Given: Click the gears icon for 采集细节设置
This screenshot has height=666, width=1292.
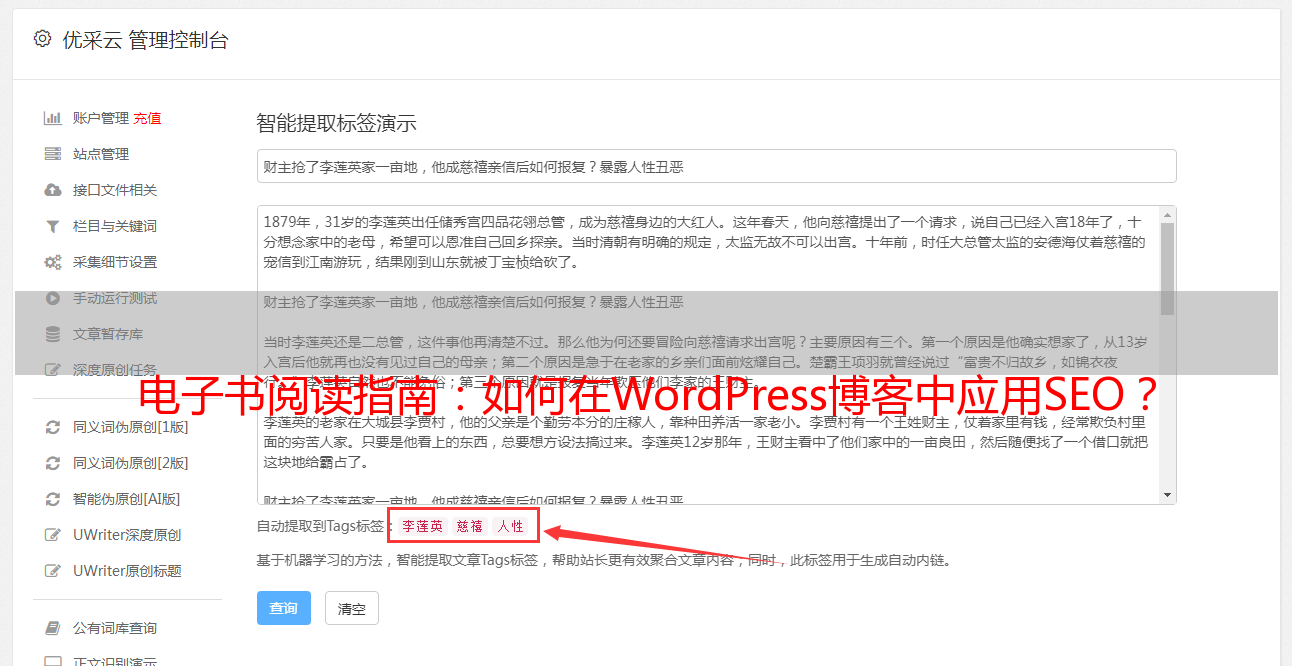Looking at the screenshot, I should tap(53, 262).
